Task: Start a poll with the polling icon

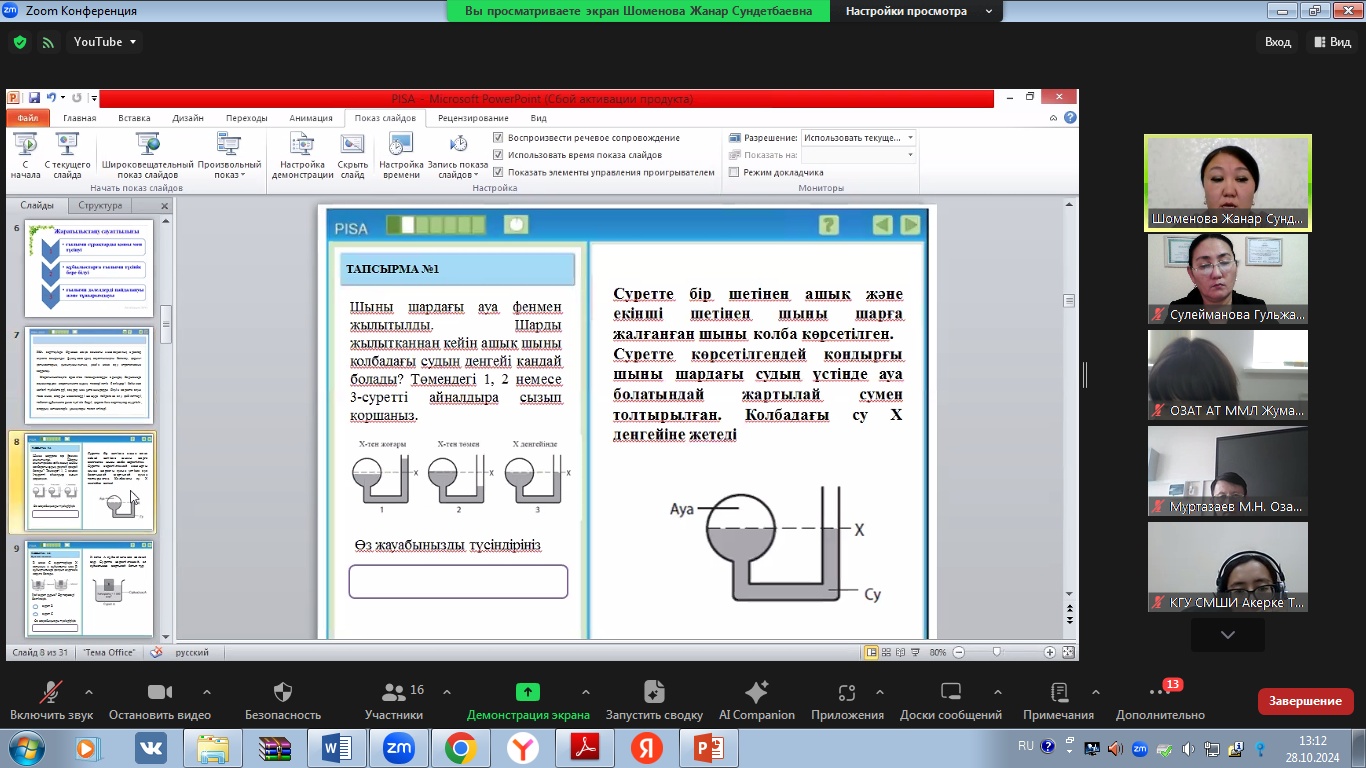Action: (654, 692)
